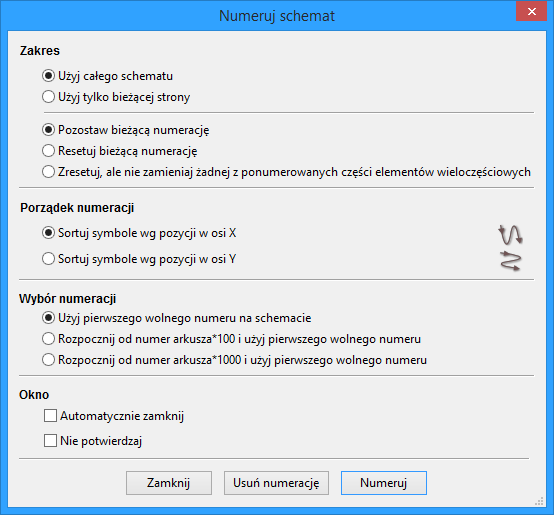Choose 'Resetuj bieżącą numerację' radio button
Viewport: 554px width, 515px height.
[x=119, y=151]
